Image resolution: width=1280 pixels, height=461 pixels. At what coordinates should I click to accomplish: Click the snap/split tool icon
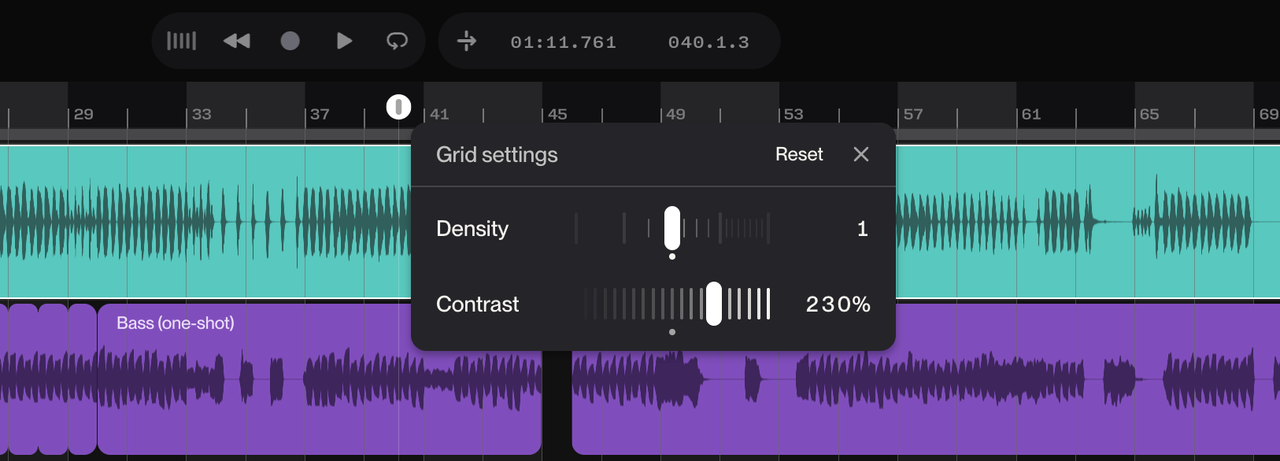click(x=467, y=41)
